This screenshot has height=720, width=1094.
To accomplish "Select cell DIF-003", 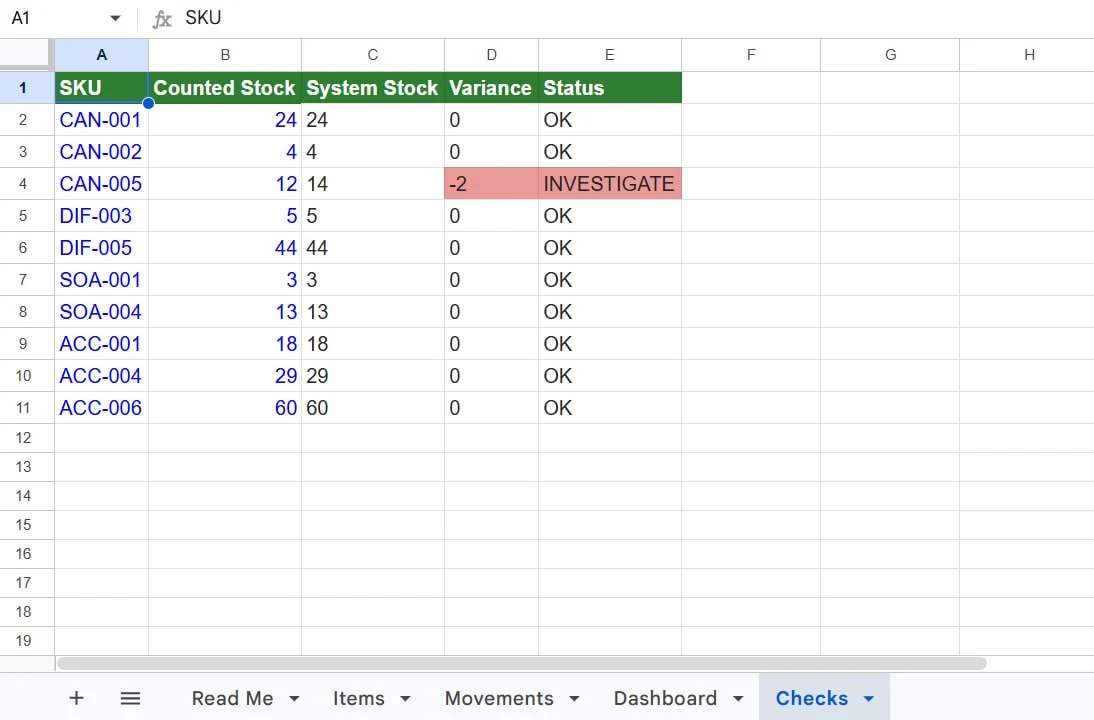I will [x=101, y=216].
